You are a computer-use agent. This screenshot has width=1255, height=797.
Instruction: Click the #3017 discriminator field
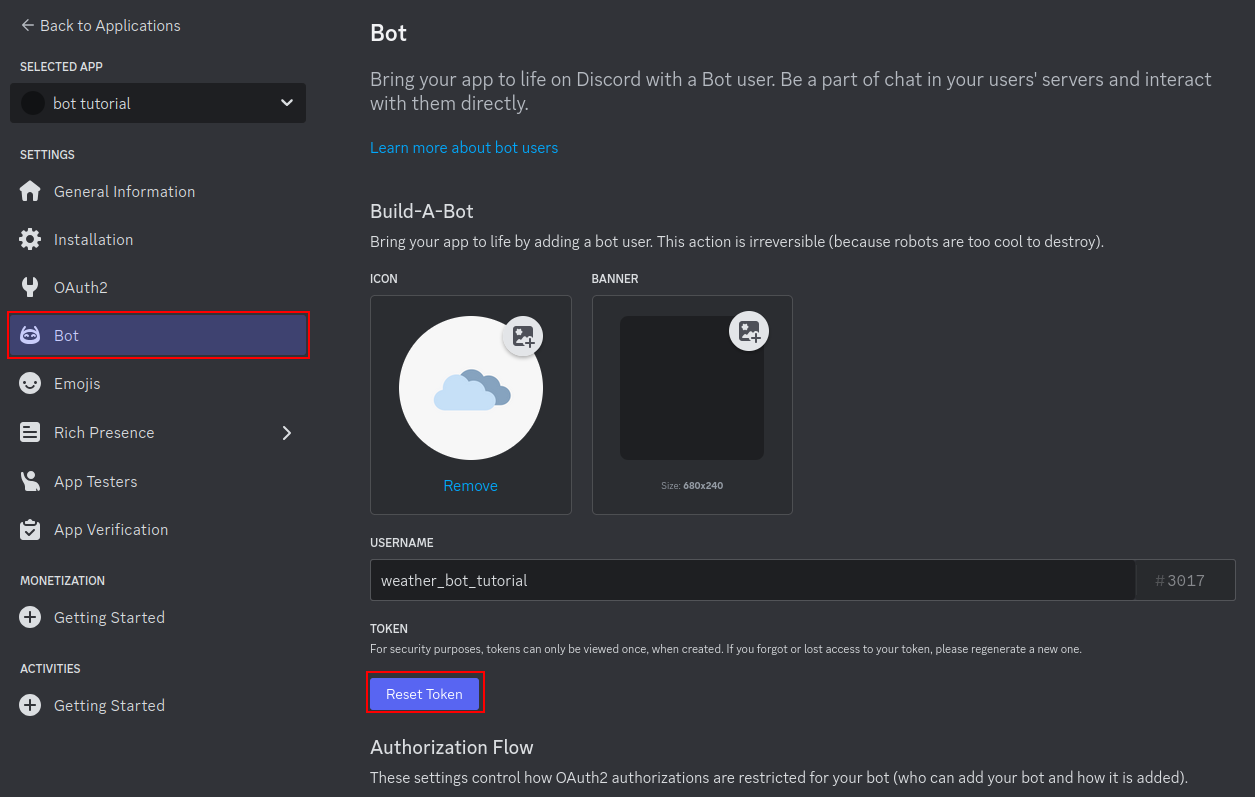coord(1186,580)
